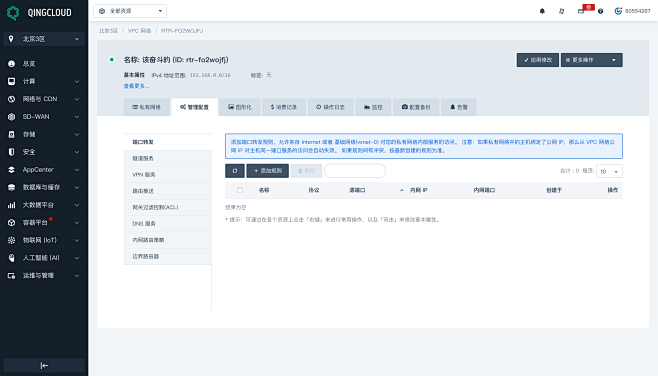Click the 名称 column header

[x=264, y=190]
